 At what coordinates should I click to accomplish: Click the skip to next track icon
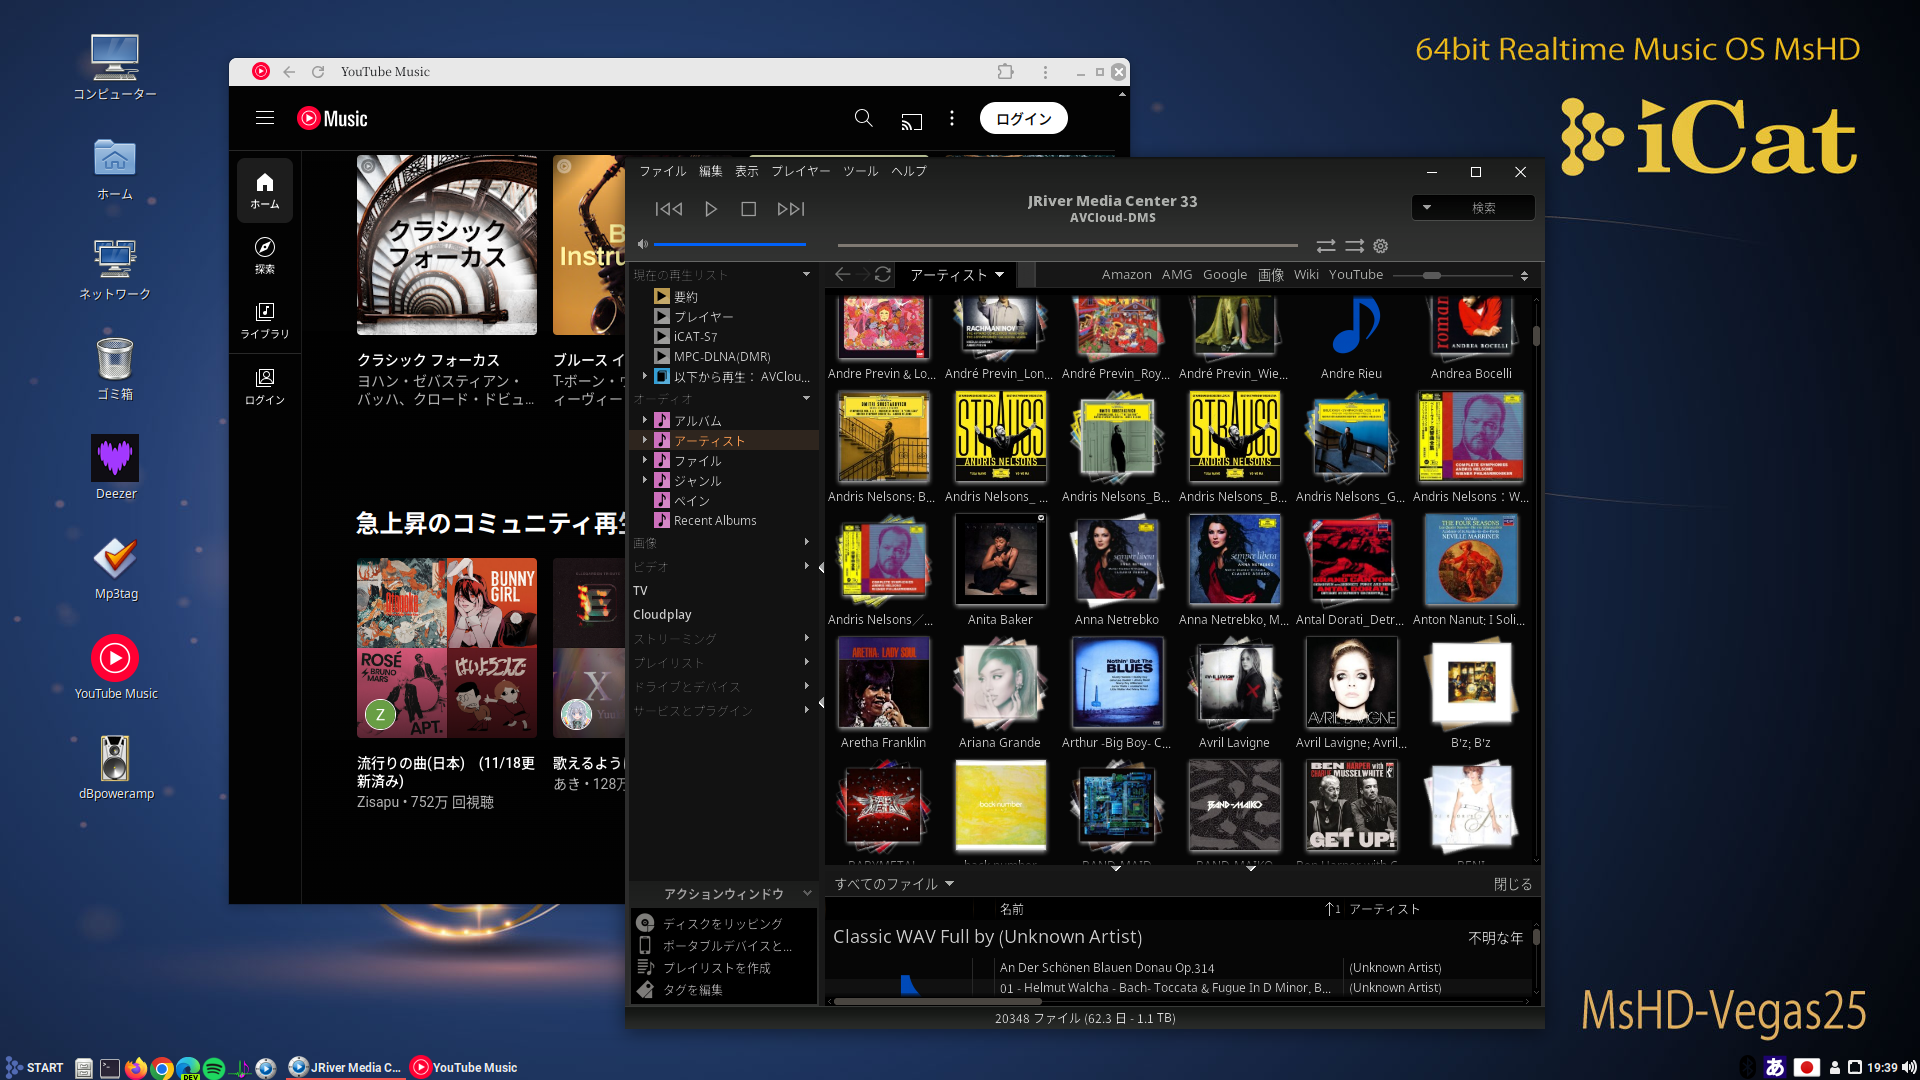pos(790,209)
